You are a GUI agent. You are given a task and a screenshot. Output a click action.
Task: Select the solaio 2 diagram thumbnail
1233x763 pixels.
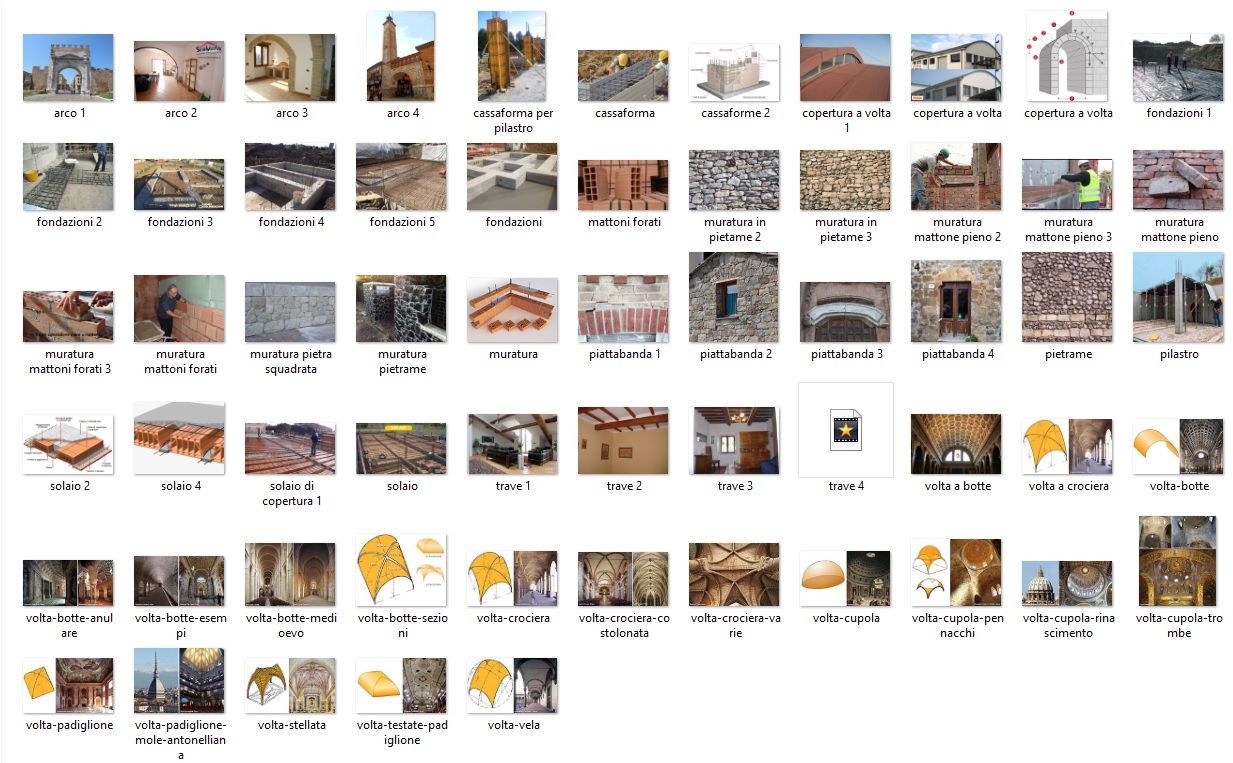tap(68, 445)
